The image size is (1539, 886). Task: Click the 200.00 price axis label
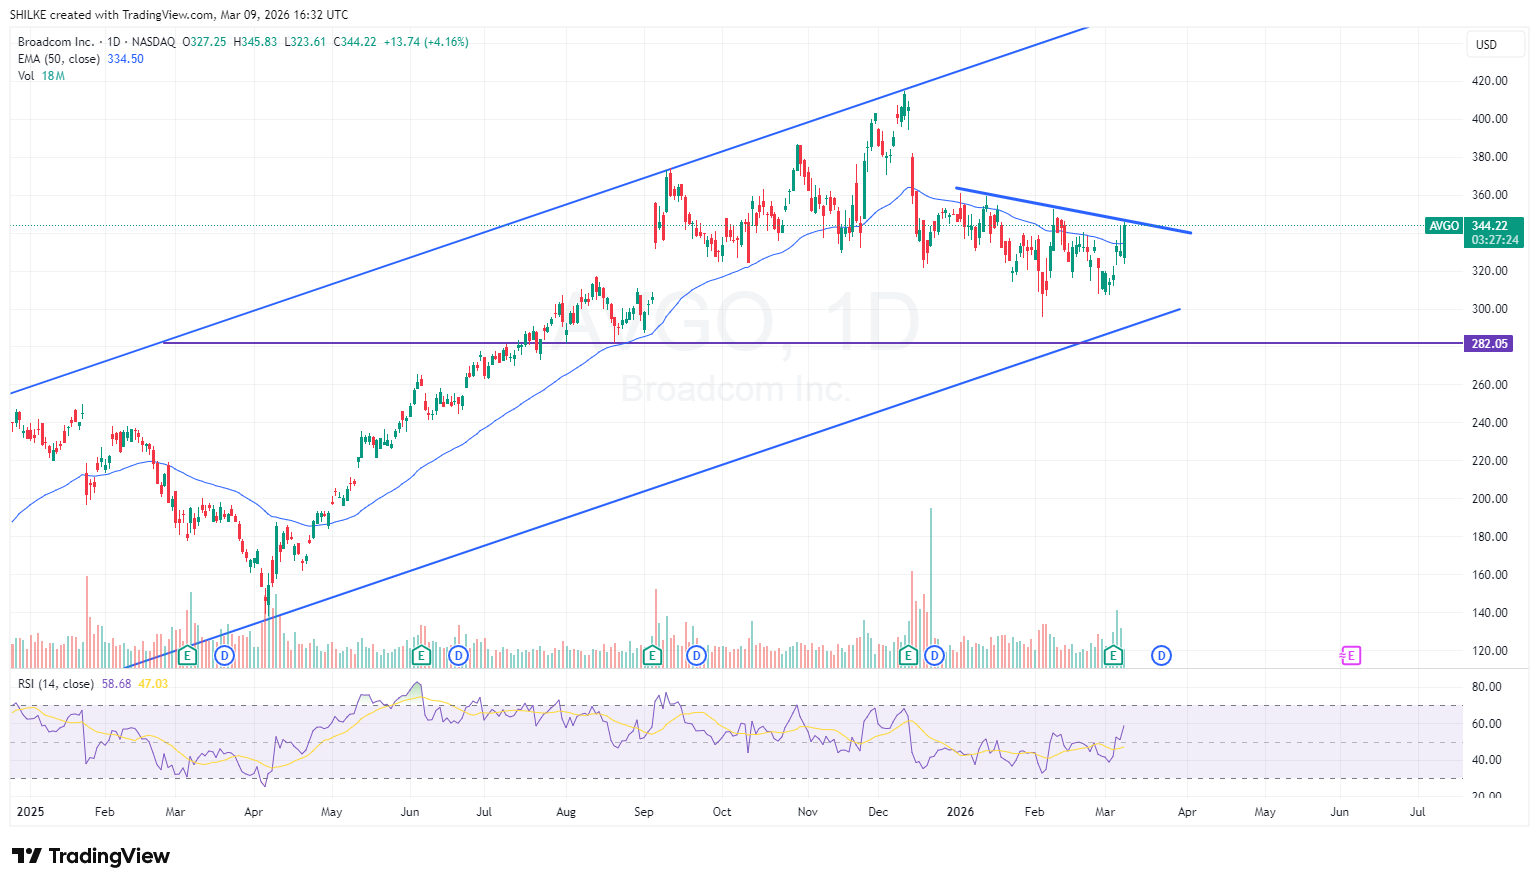[x=1490, y=499]
